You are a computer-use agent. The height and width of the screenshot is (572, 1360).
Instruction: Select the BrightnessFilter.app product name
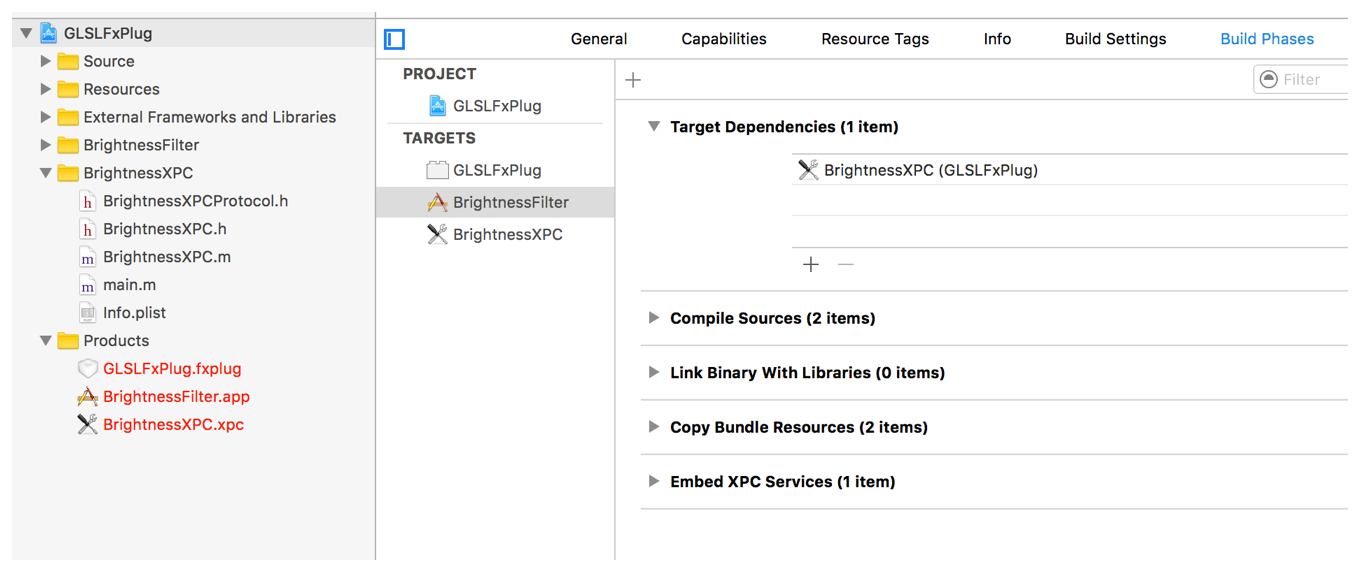176,397
